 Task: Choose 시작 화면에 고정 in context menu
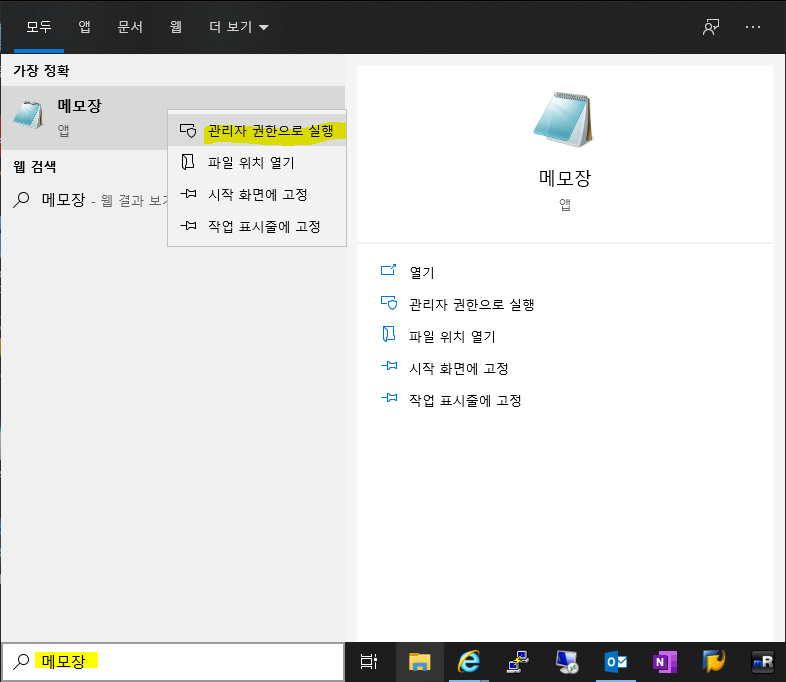(x=257, y=194)
